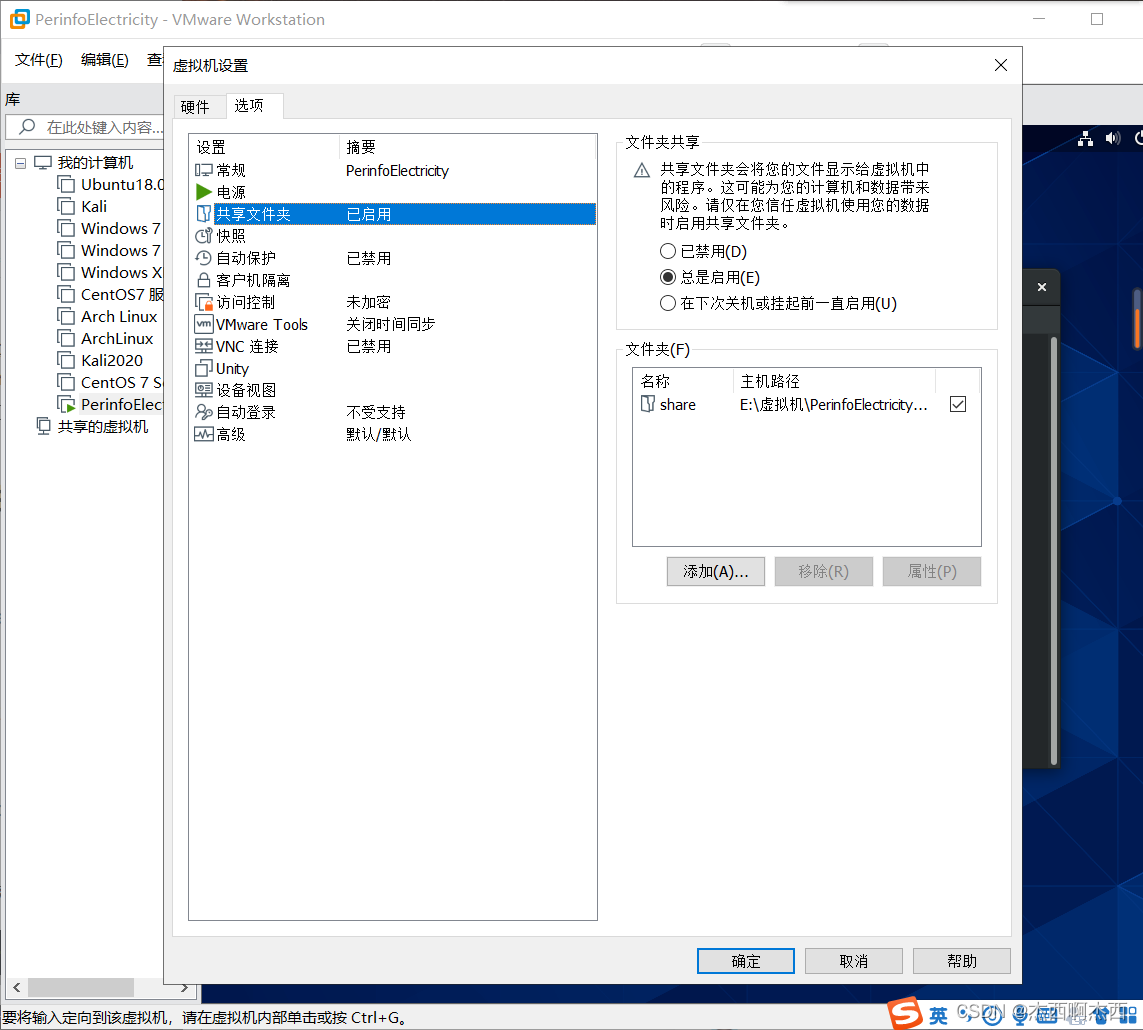
Task: Click the 关闭时间同步 summary text
Action: point(390,324)
